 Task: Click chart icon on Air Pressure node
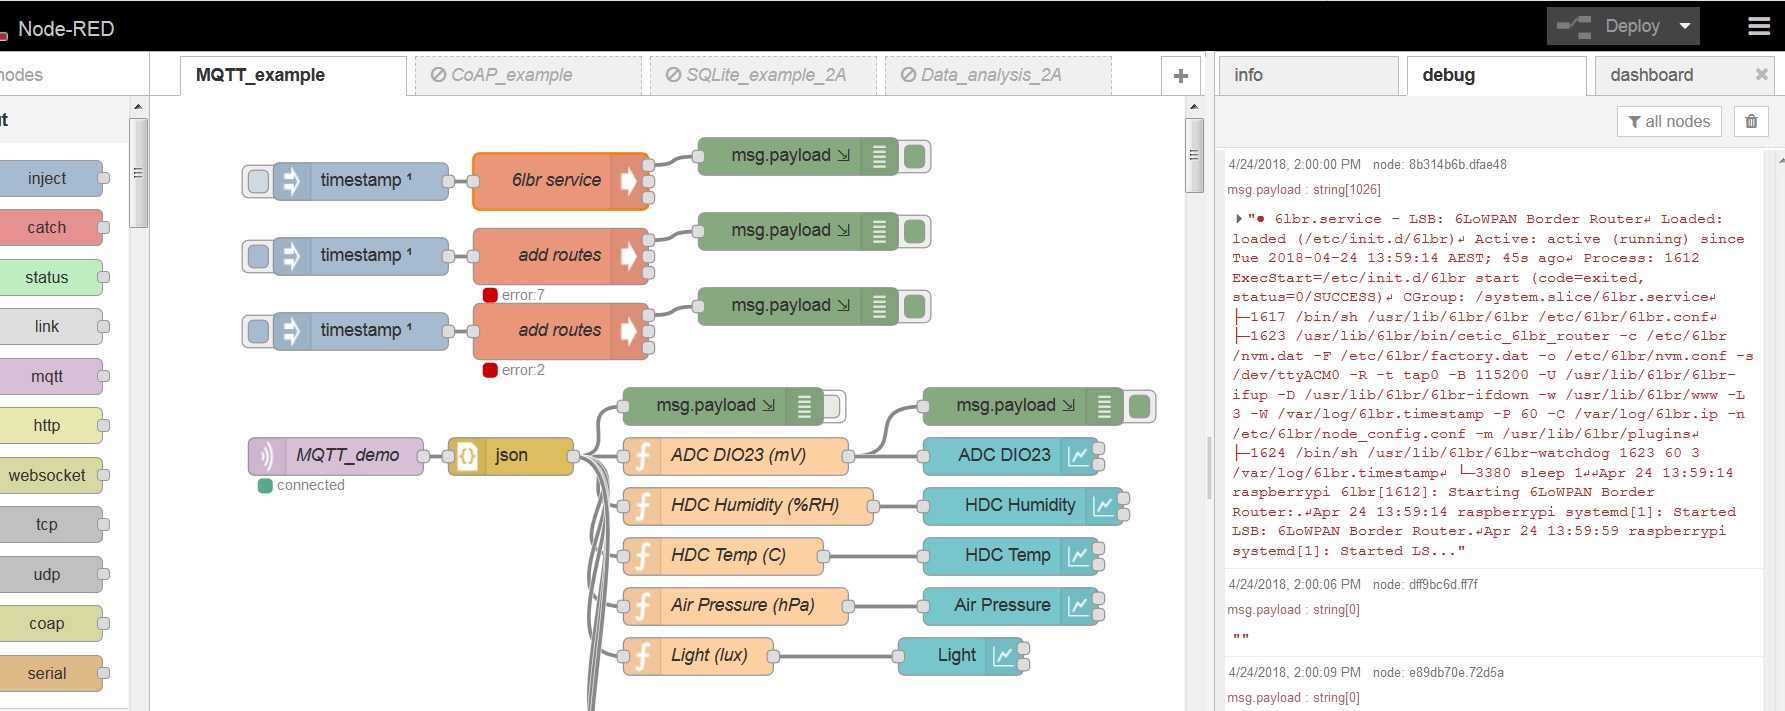point(1078,605)
